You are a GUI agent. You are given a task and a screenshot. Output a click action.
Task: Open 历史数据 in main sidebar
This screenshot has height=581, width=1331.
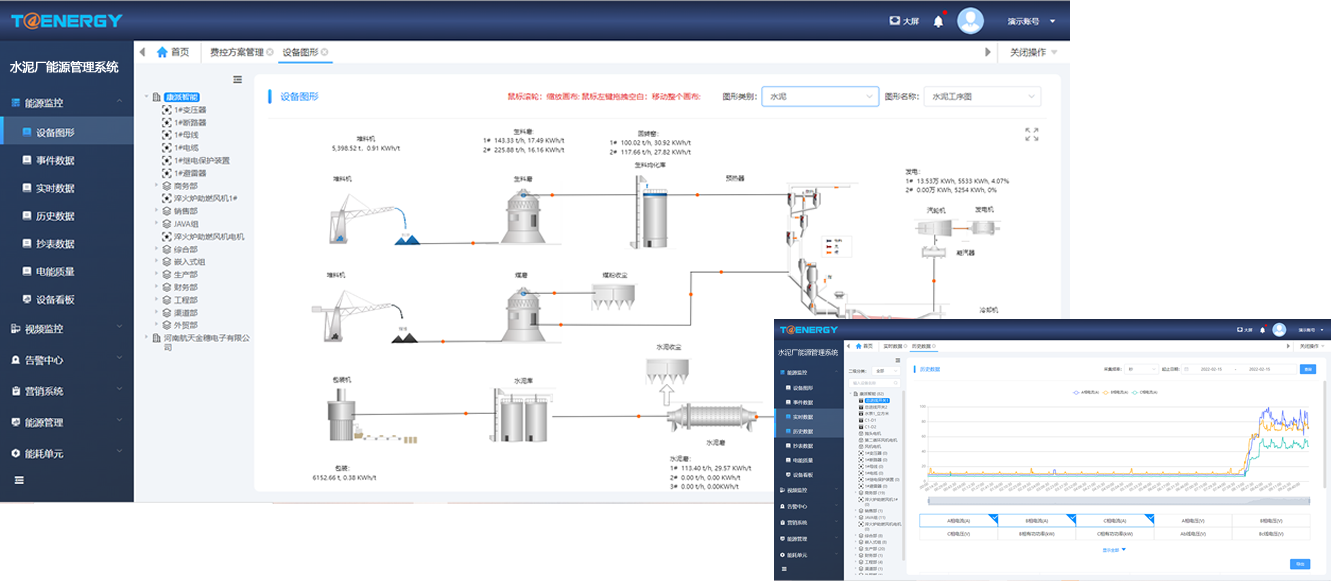coord(66,216)
